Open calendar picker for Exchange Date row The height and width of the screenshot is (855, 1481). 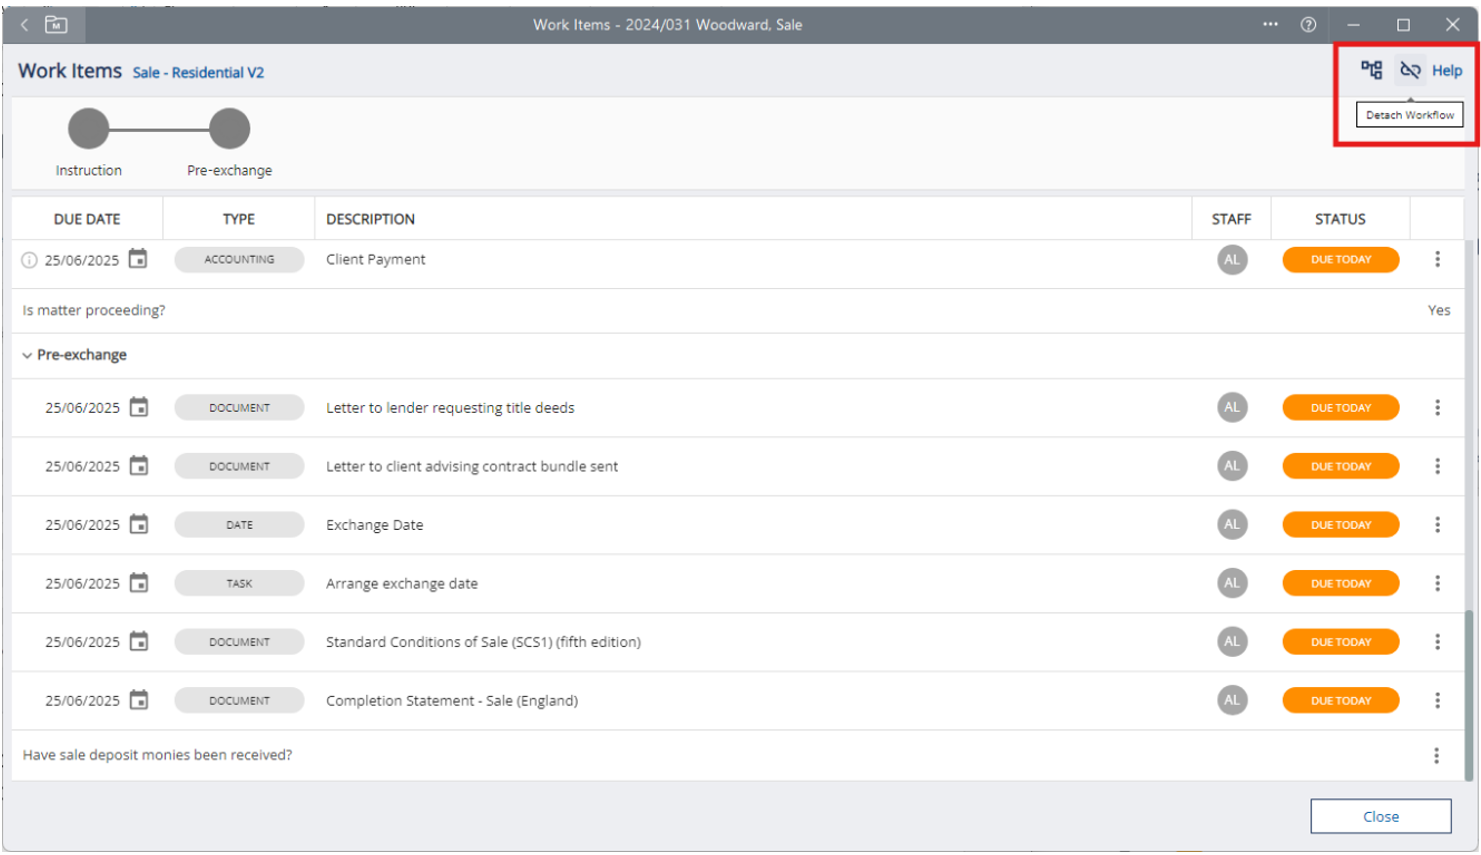pyautogui.click(x=139, y=524)
